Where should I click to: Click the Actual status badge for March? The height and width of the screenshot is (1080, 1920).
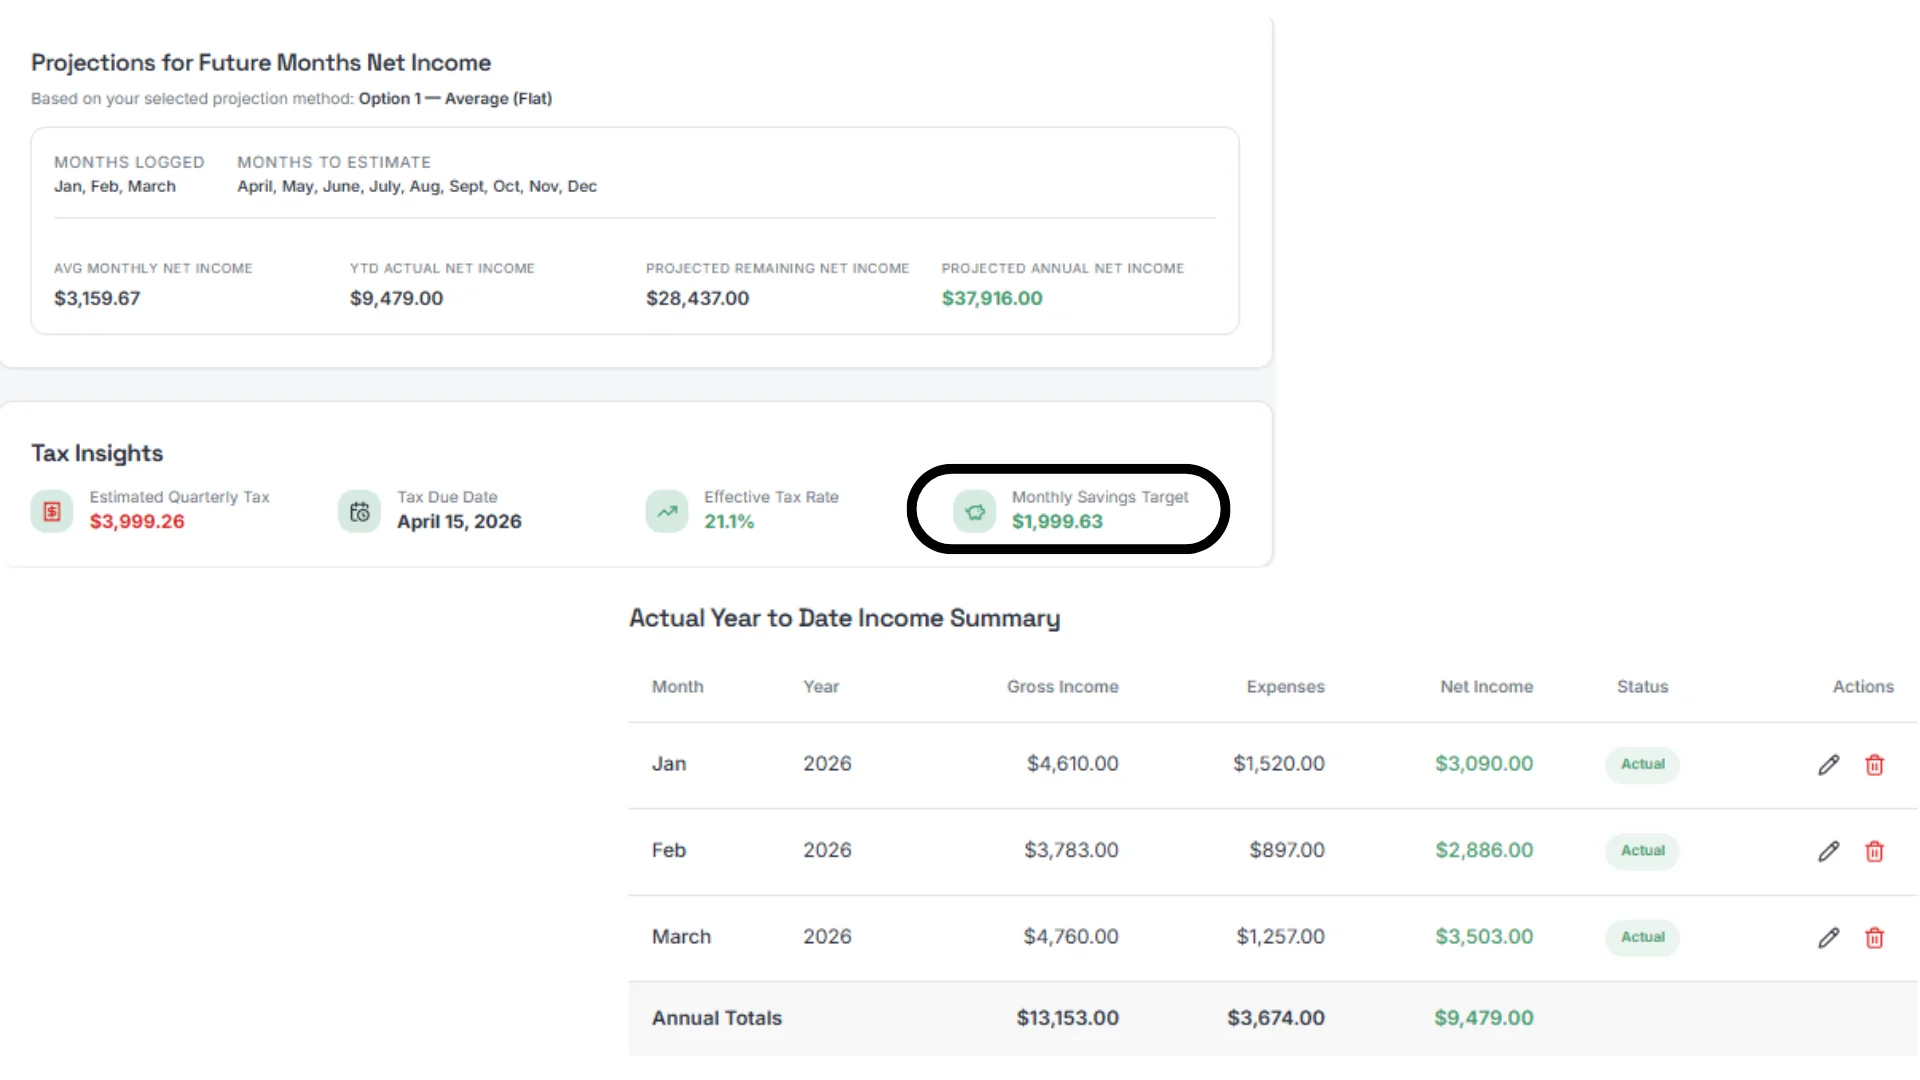point(1642,937)
